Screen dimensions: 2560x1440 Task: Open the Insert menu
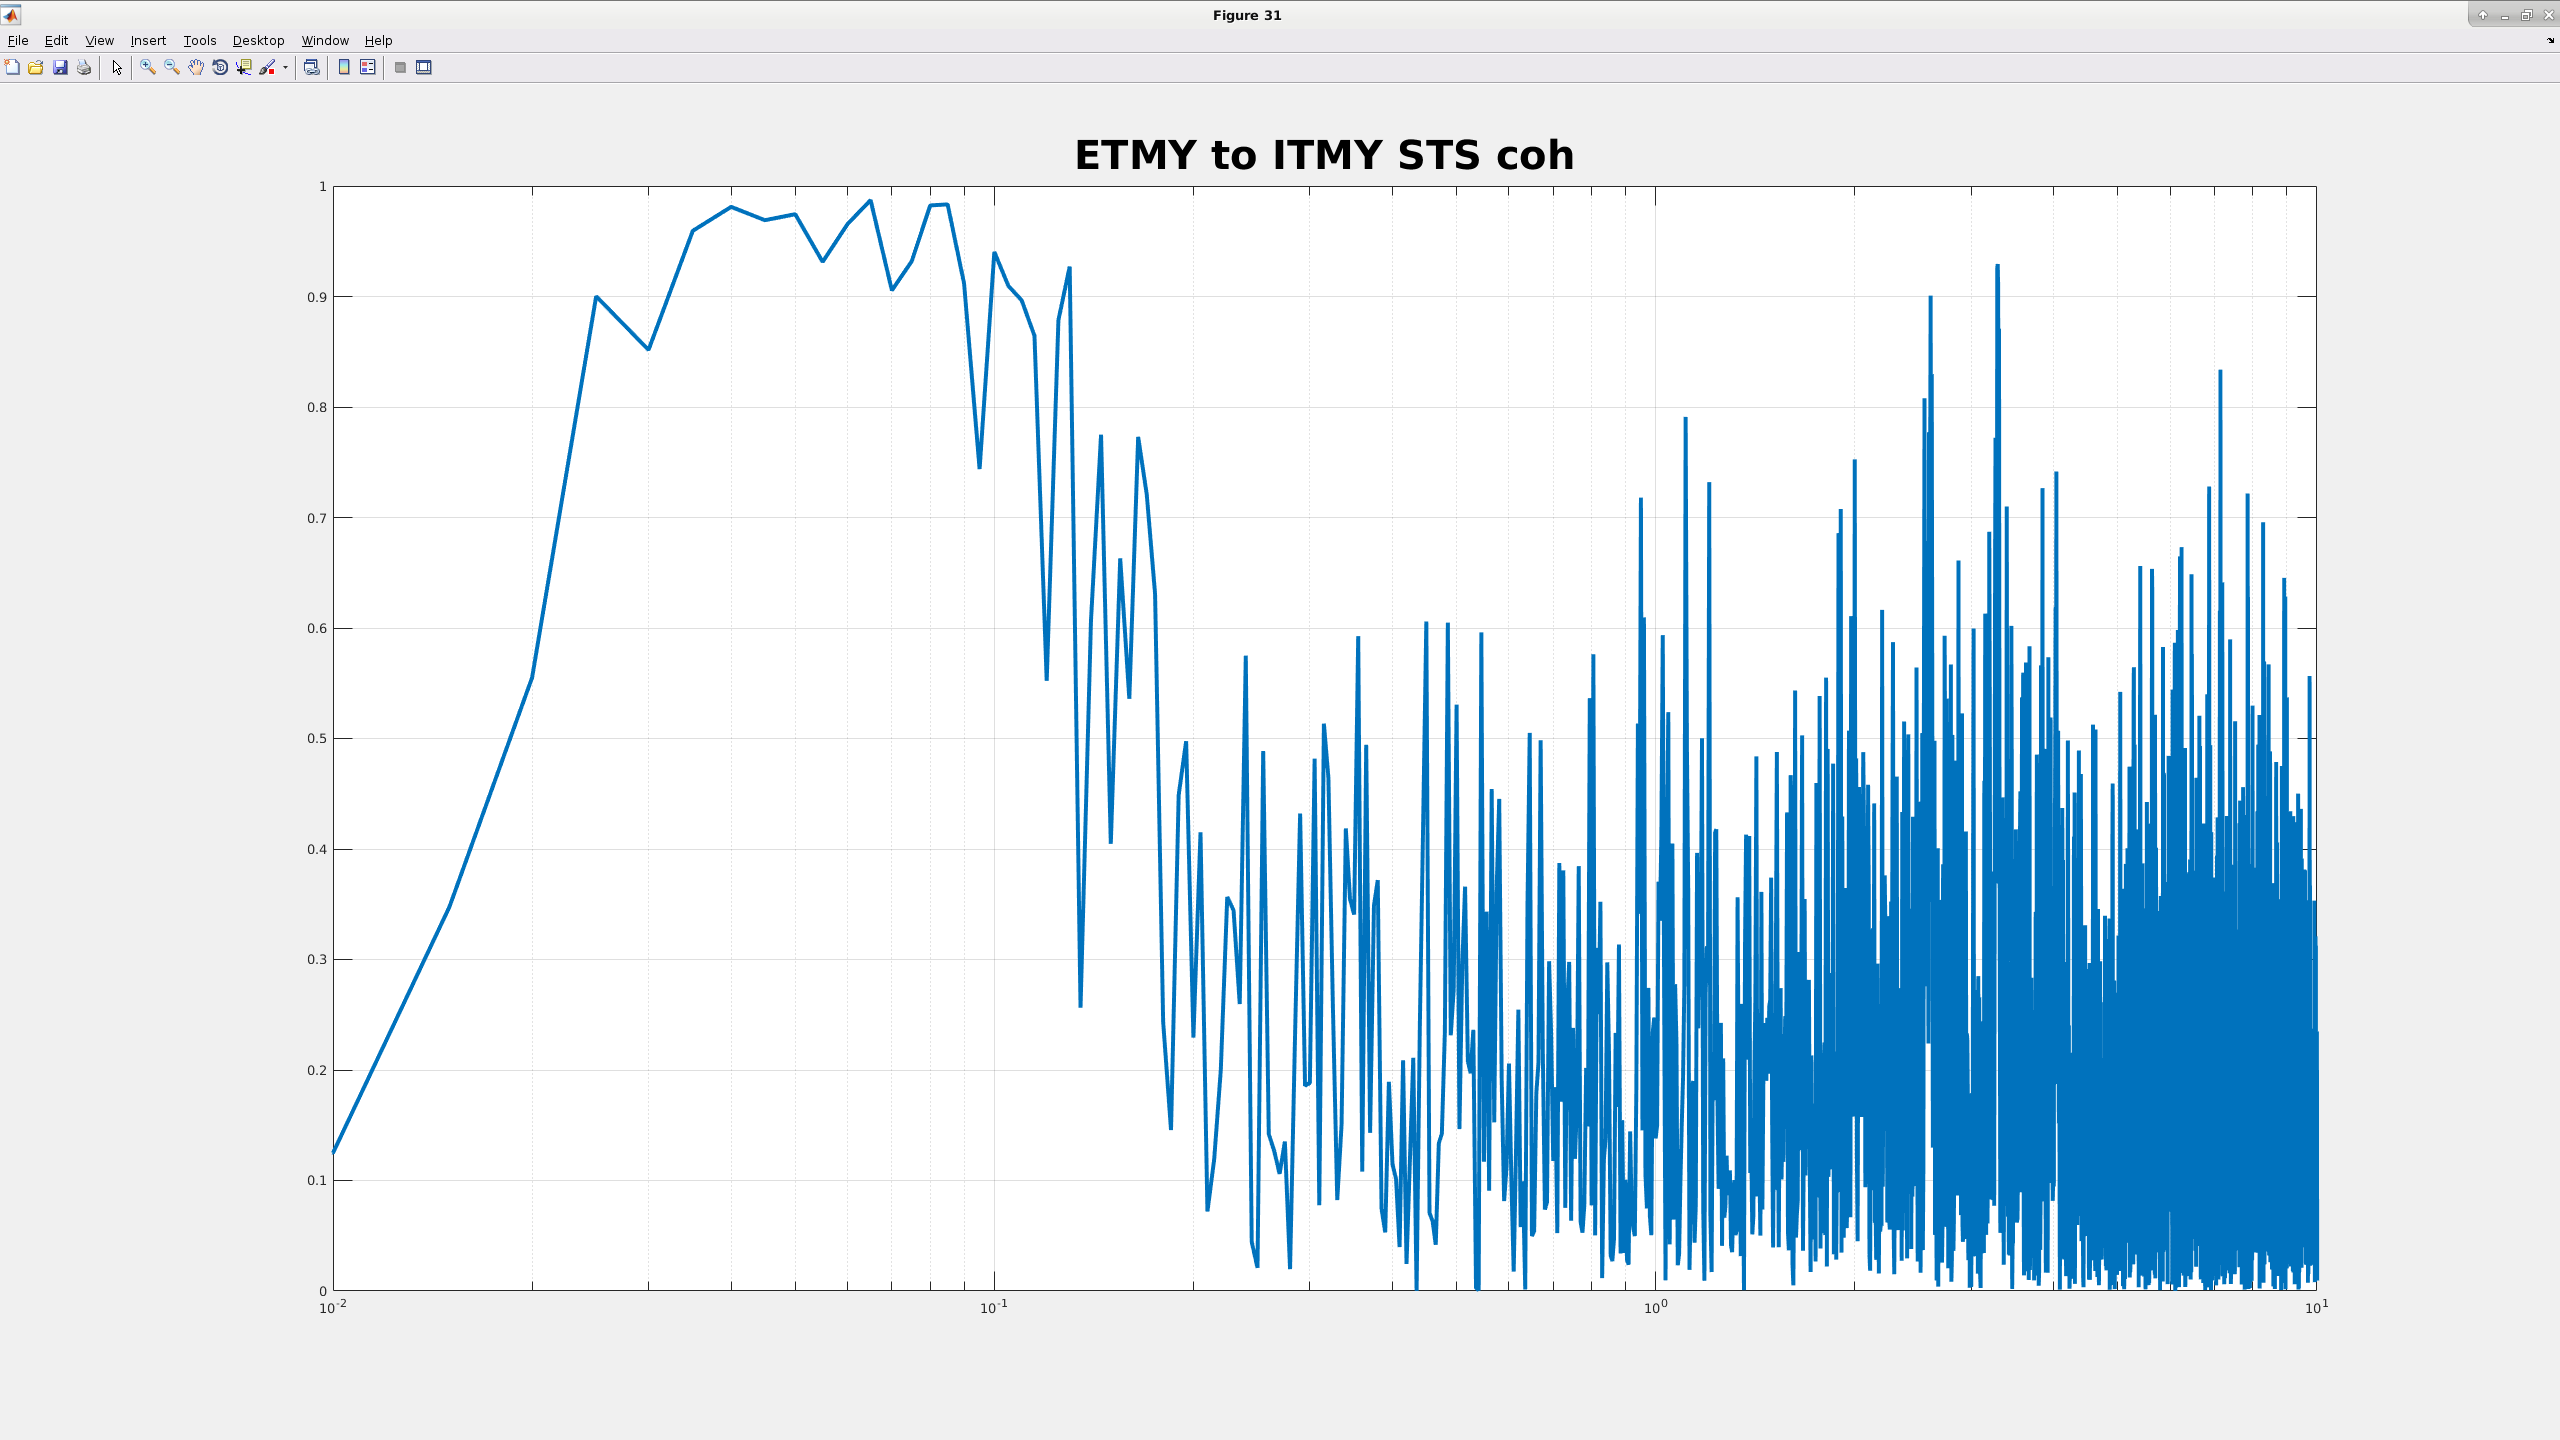pyautogui.click(x=148, y=40)
